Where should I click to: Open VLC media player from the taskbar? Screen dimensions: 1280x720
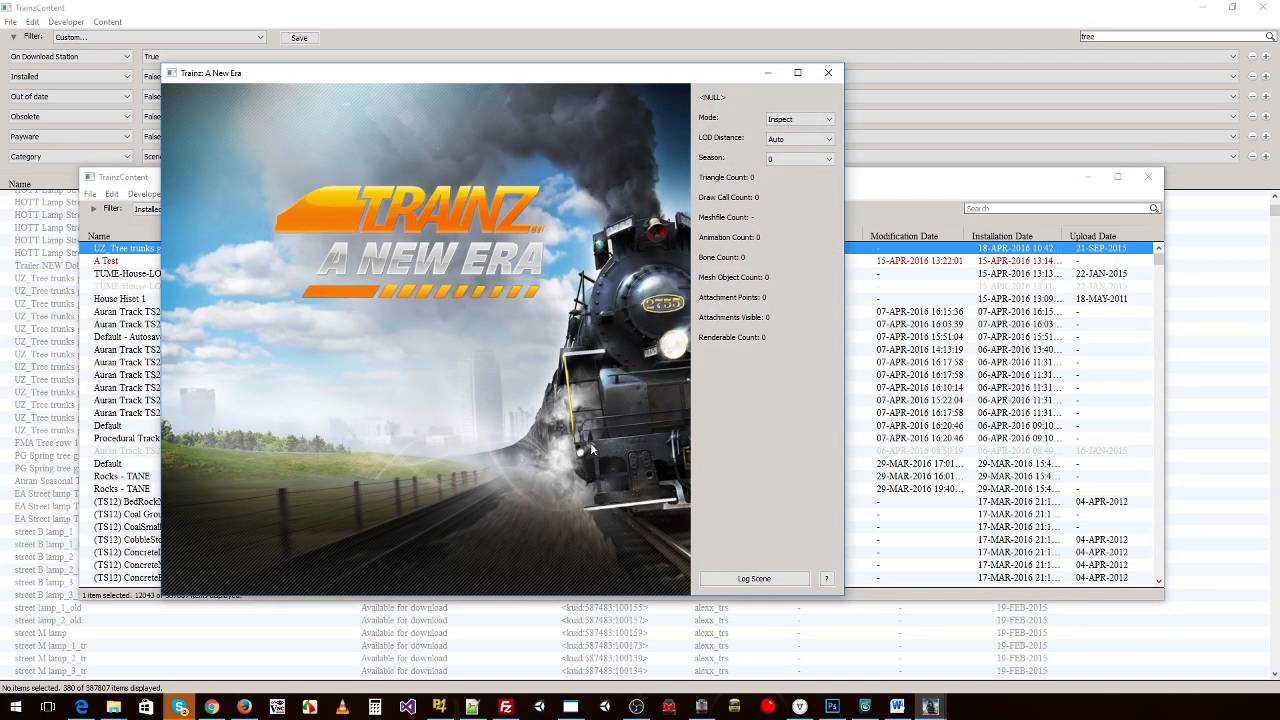(x=342, y=707)
